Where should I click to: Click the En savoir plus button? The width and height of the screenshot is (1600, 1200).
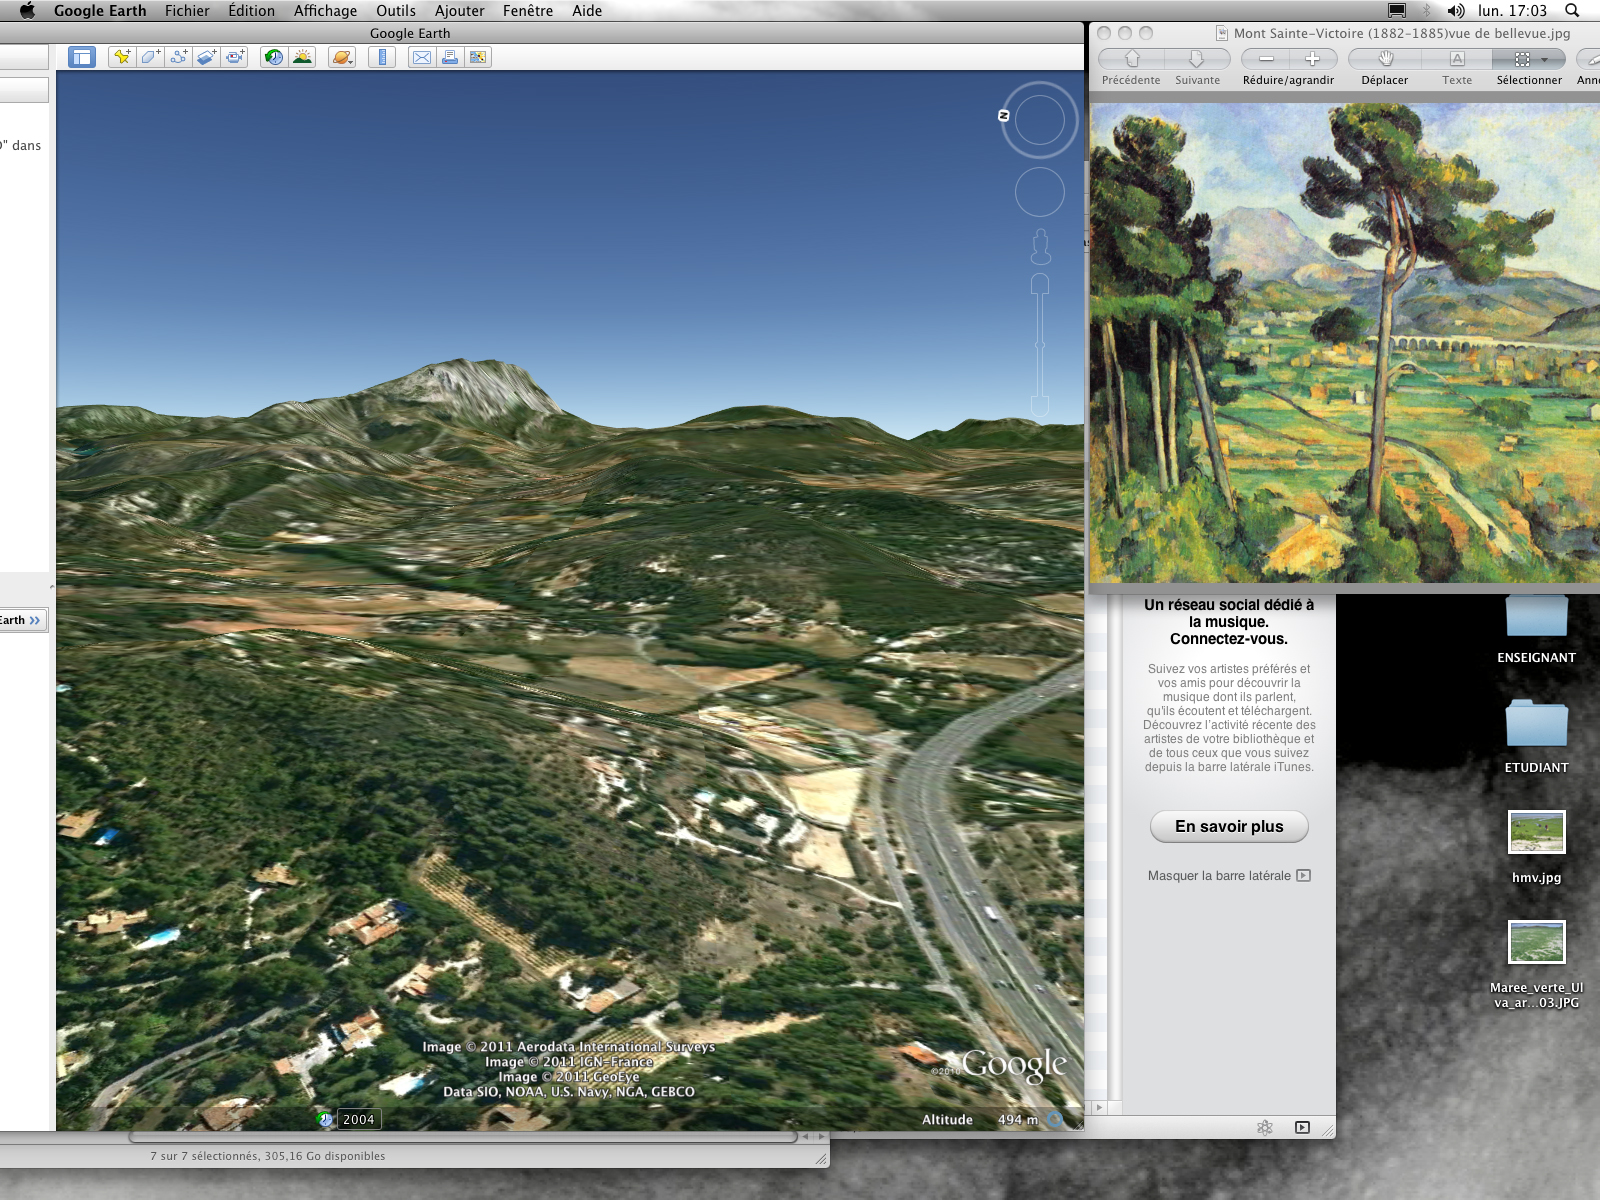[x=1228, y=826]
